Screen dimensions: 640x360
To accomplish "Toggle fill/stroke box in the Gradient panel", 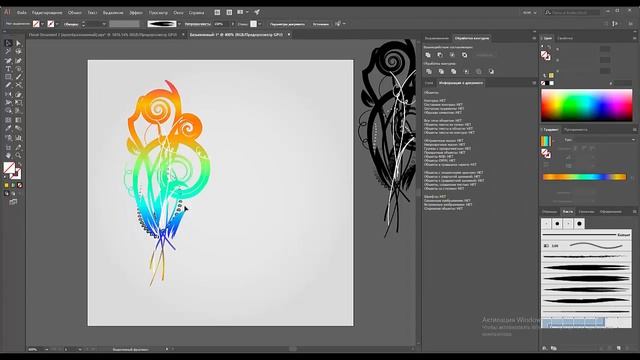I will point(546,153).
